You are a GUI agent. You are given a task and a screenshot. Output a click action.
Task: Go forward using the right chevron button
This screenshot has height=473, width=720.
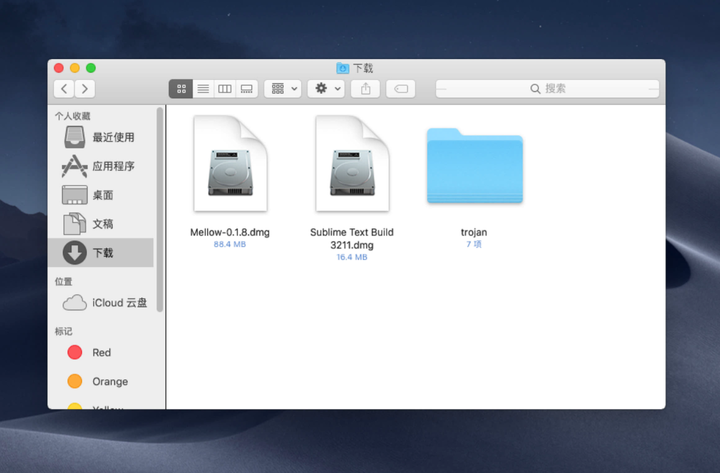click(x=85, y=89)
